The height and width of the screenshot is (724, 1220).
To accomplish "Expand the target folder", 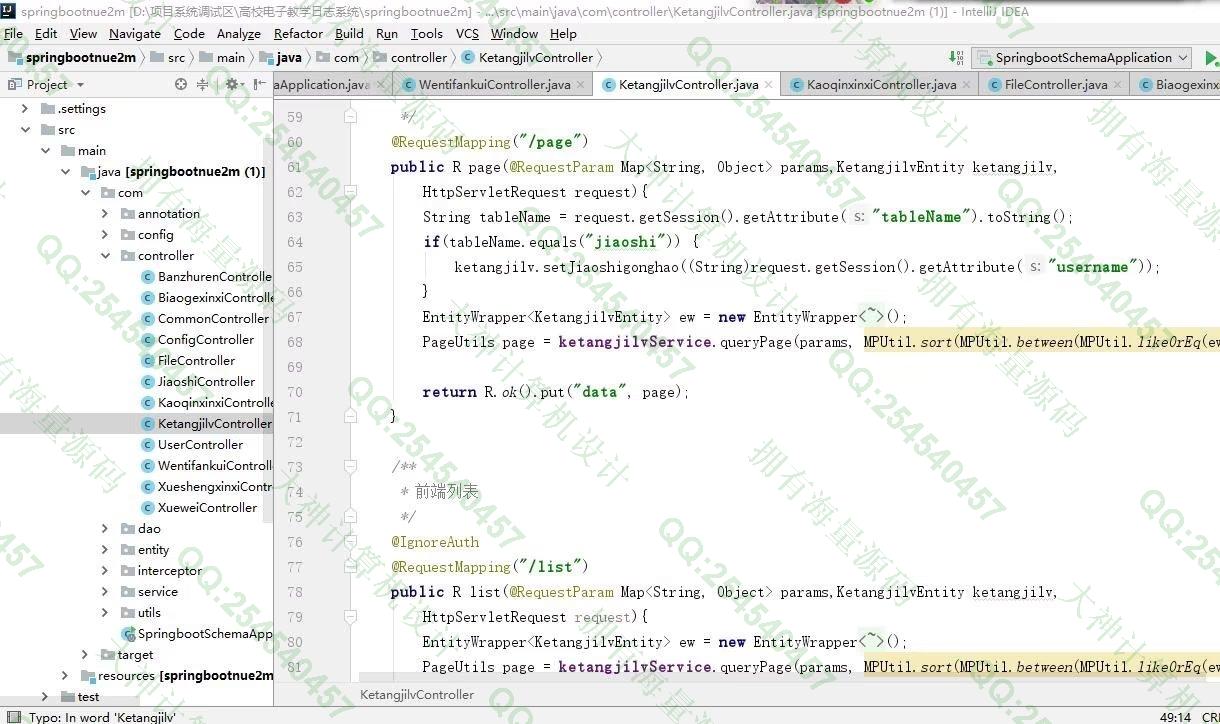I will [85, 654].
